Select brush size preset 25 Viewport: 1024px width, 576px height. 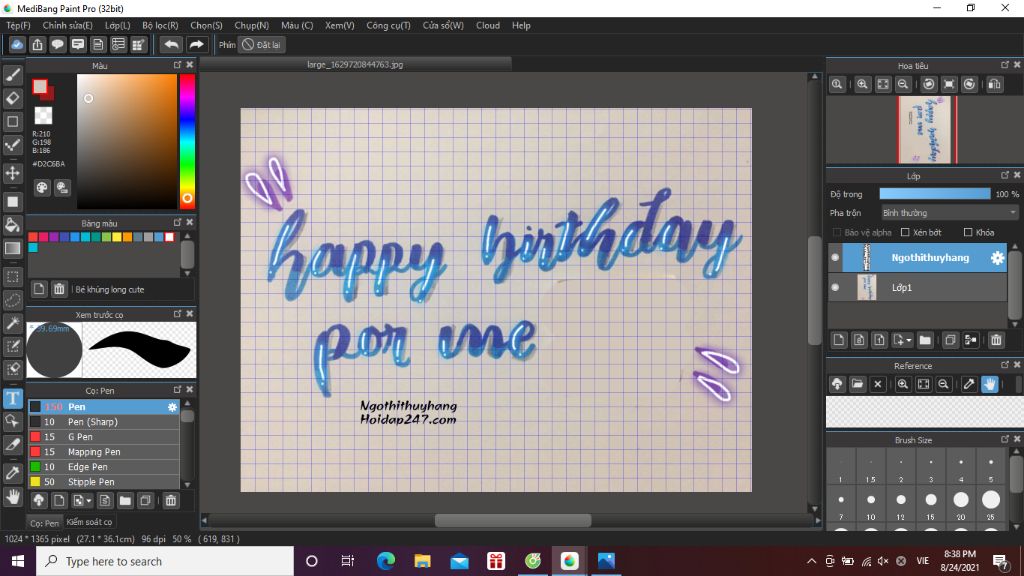coord(991,500)
